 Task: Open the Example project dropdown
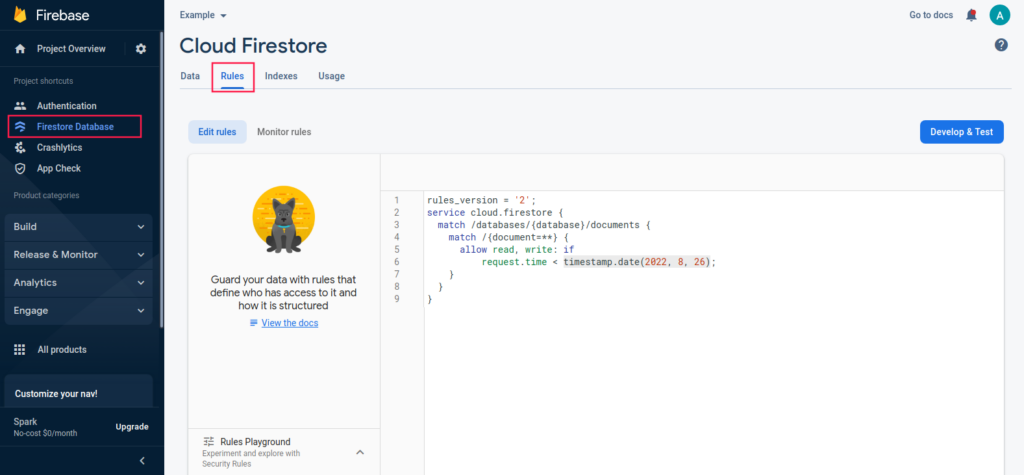click(204, 15)
